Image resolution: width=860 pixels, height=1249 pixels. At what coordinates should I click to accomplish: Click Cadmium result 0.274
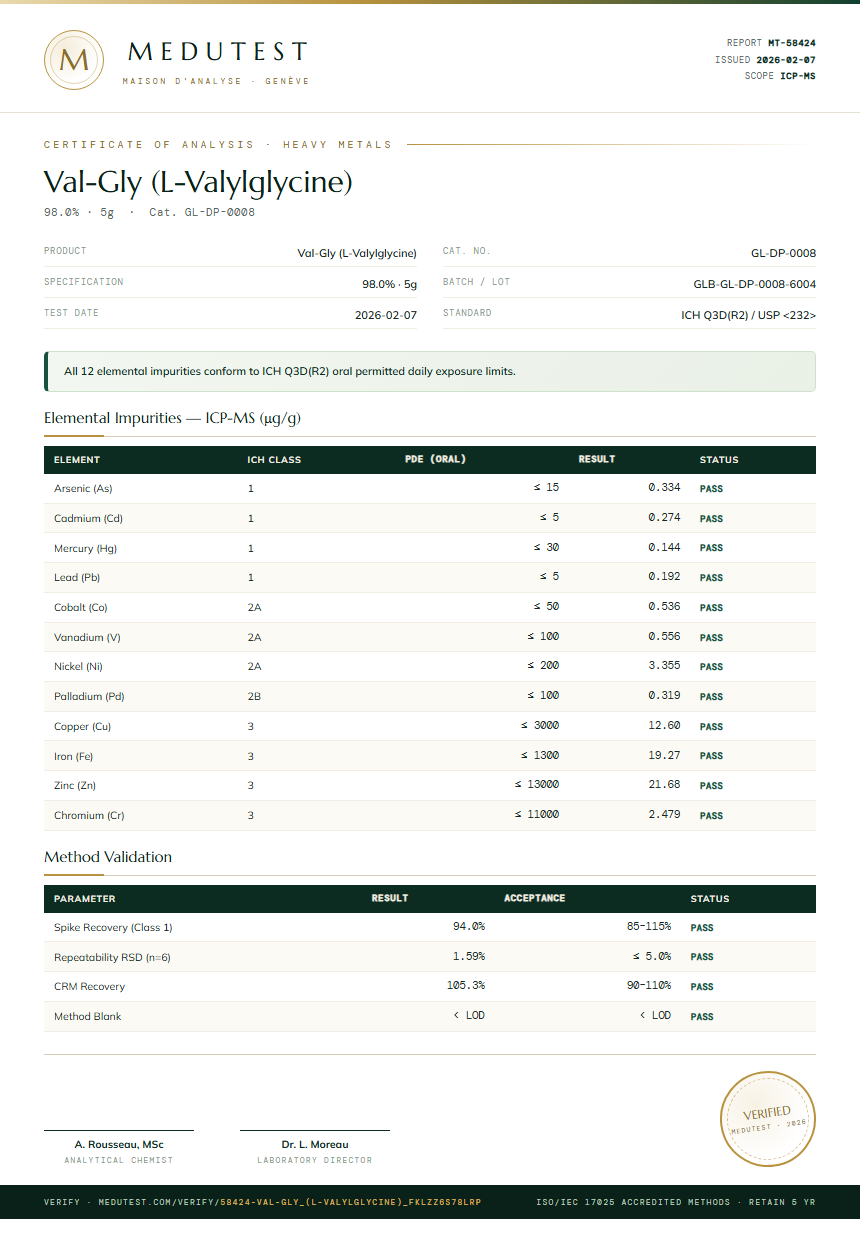click(664, 518)
